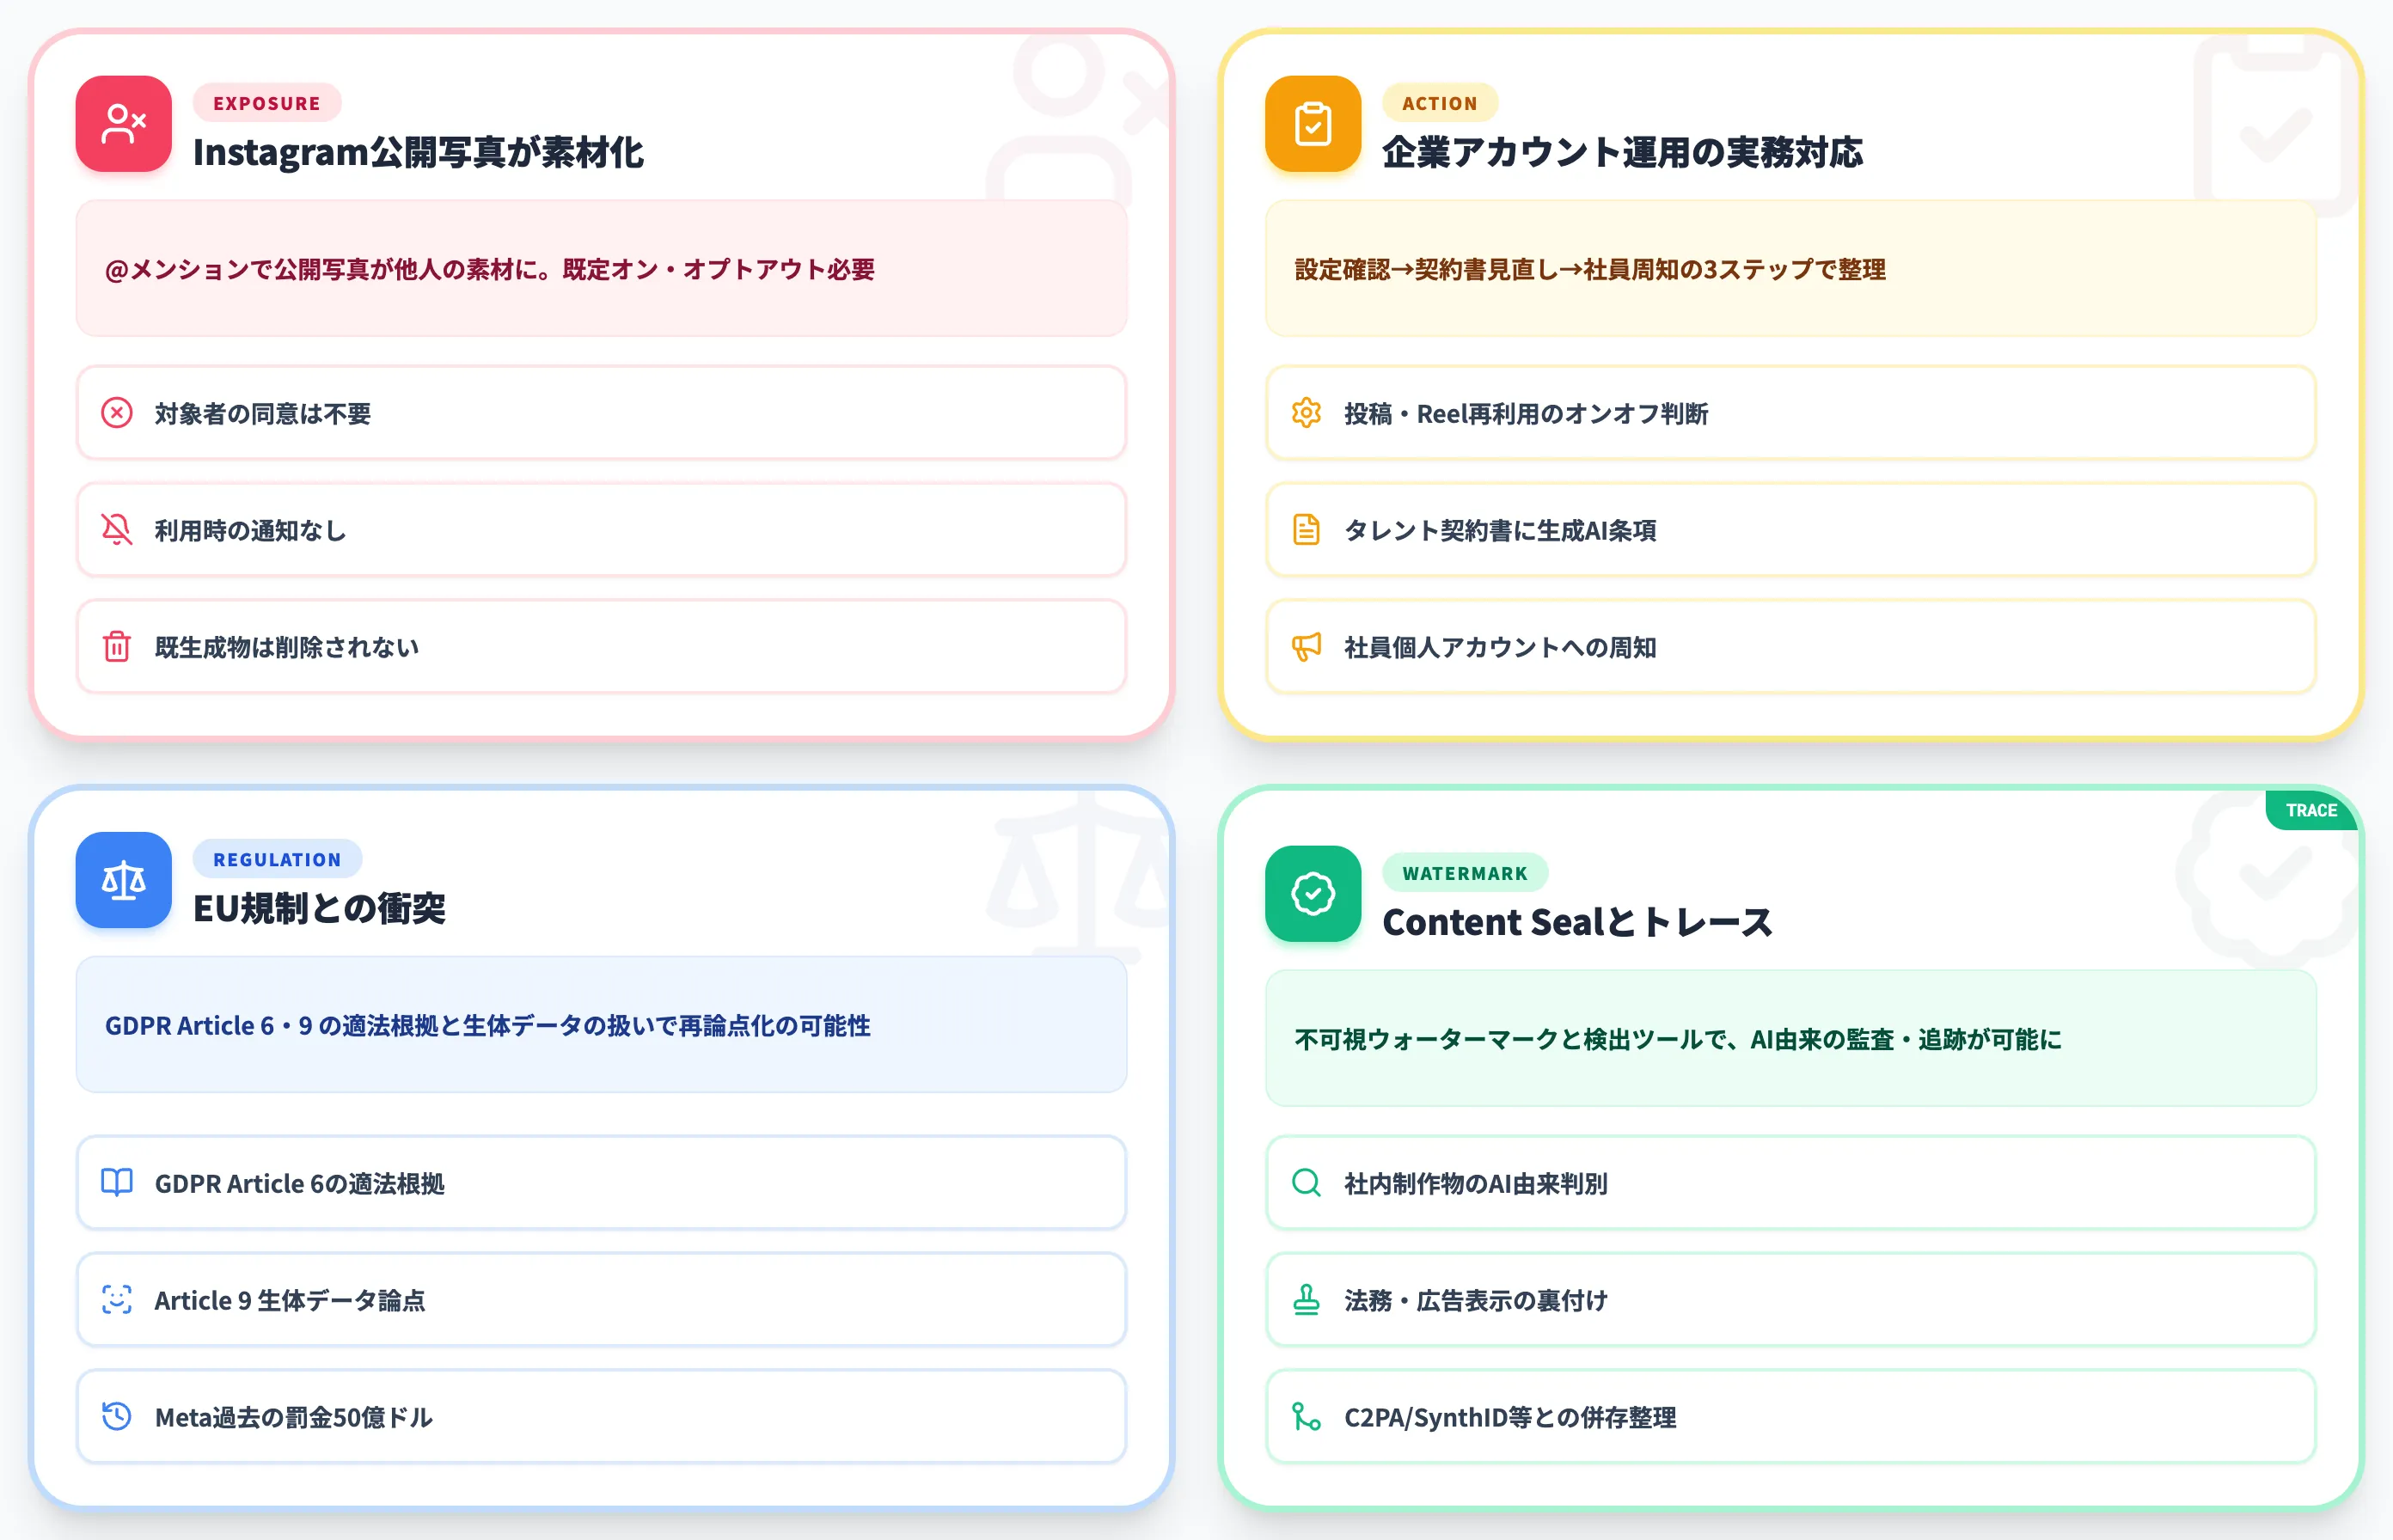Click the circled X icon beside 対象者の同意は不要

point(117,413)
